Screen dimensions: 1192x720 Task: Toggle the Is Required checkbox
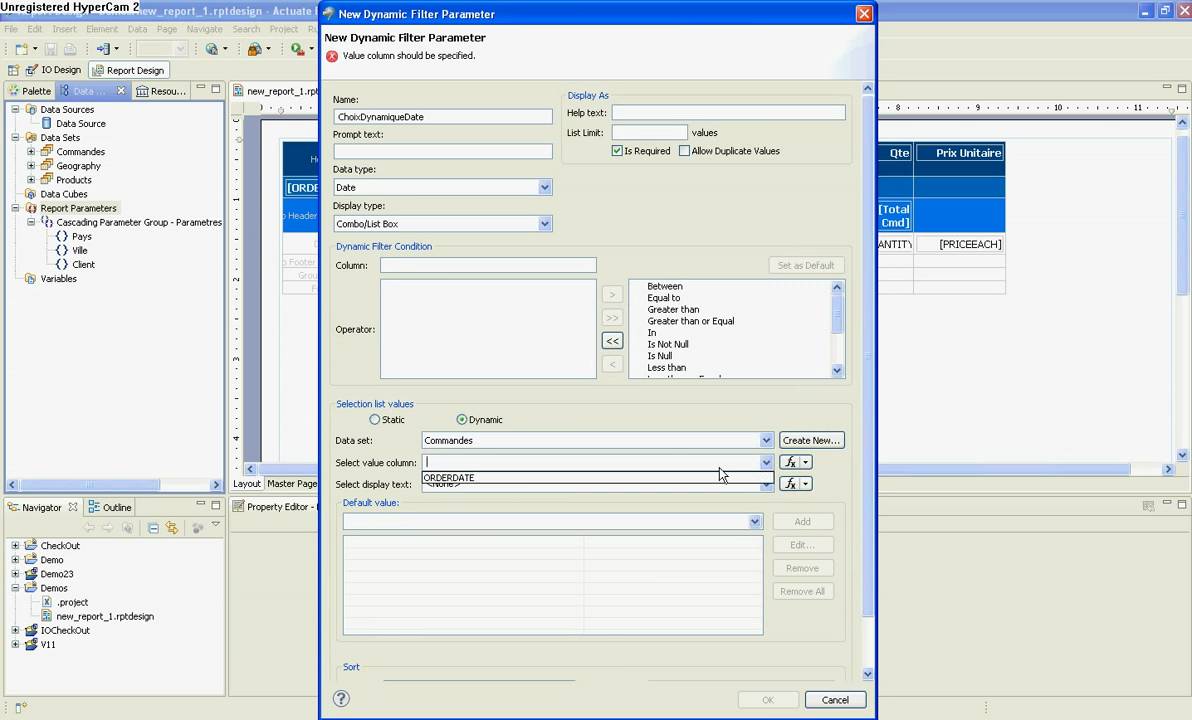(617, 151)
